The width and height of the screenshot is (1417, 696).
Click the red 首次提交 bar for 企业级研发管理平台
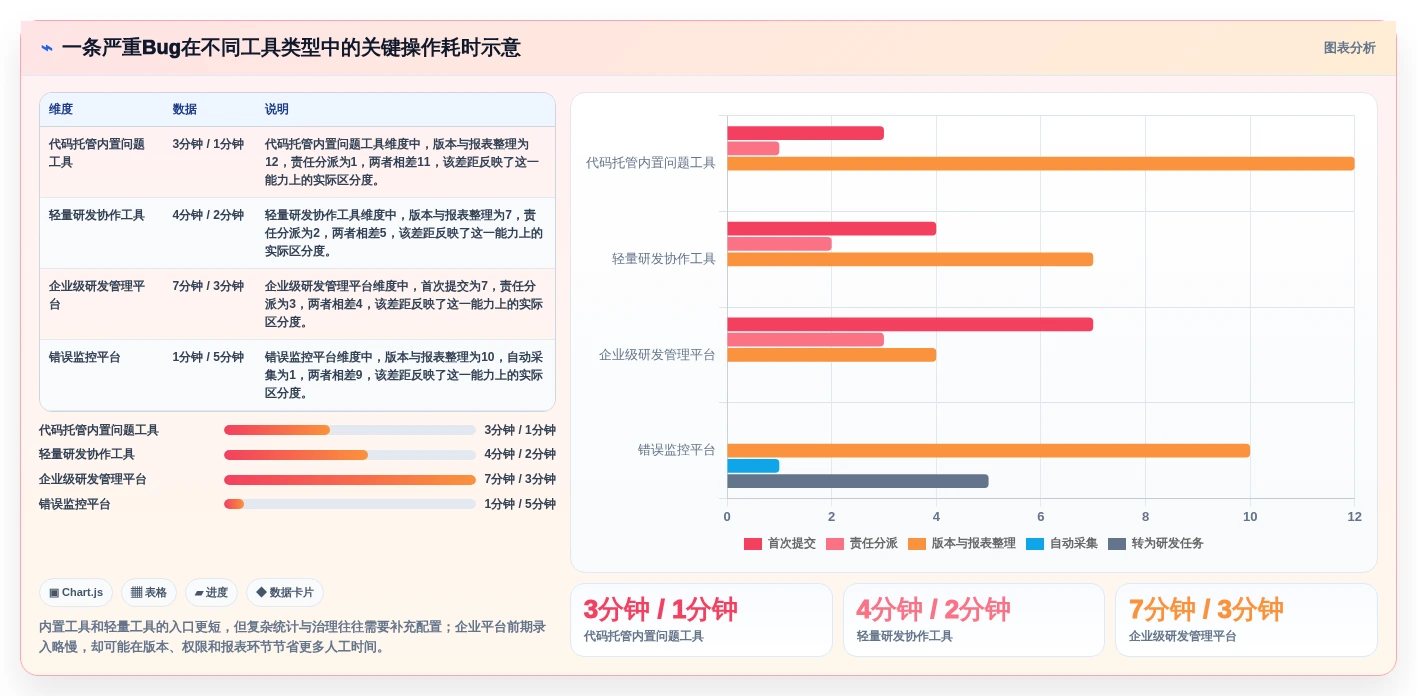(910, 324)
